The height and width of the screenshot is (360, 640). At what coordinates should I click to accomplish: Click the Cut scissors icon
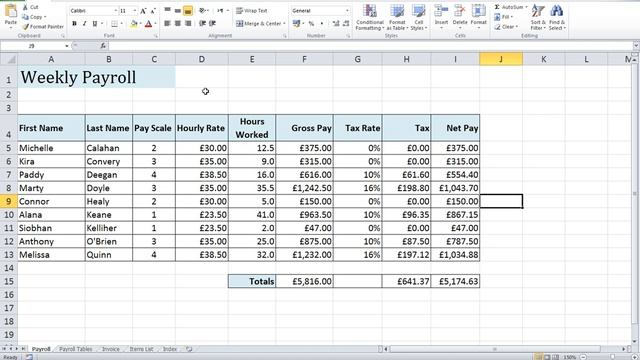(x=25, y=7)
